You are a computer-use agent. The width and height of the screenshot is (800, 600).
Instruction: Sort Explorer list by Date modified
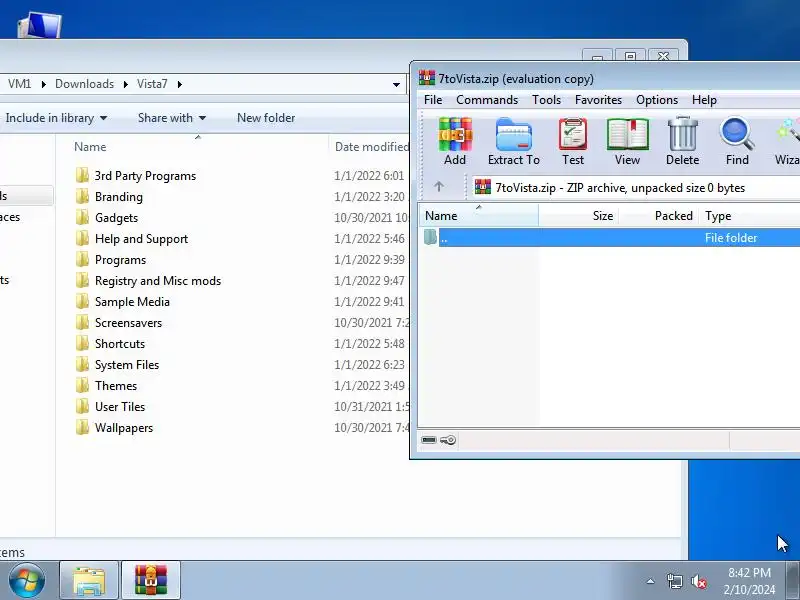371,147
